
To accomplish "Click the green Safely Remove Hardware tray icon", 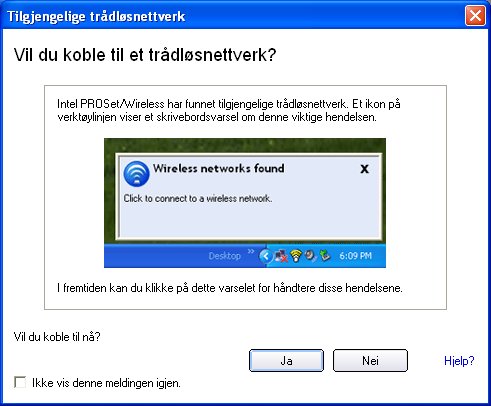I will (325, 256).
